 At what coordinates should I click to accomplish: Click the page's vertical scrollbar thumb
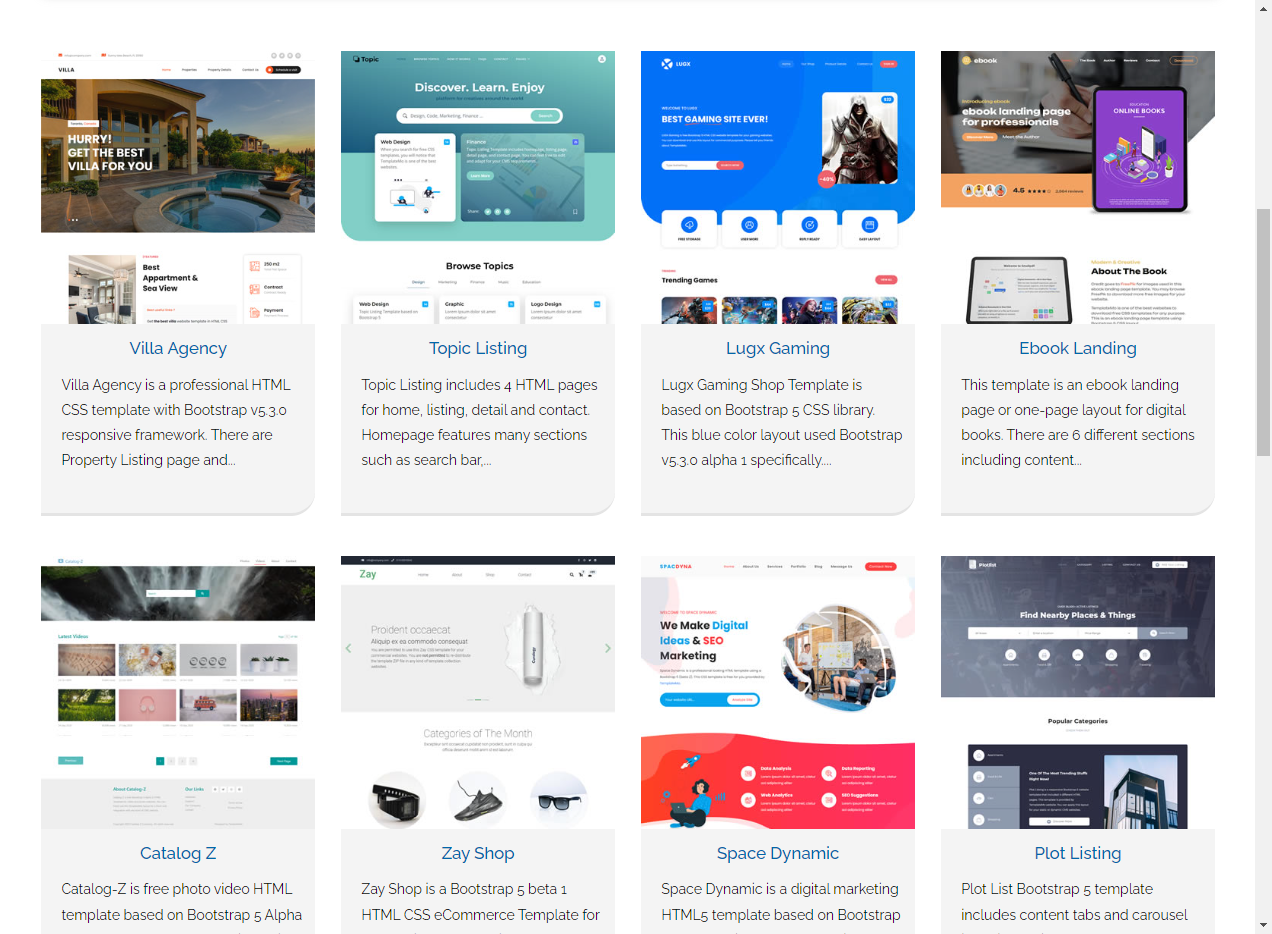[x=1263, y=332]
